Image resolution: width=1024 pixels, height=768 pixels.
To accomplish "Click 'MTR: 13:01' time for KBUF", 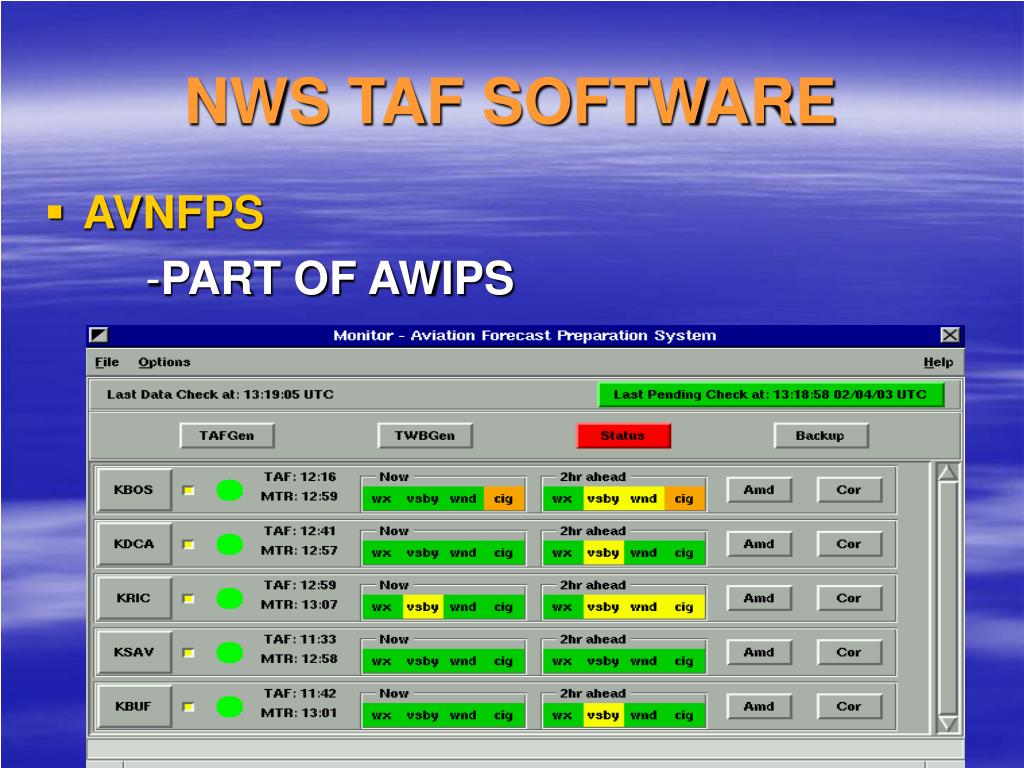I will click(299, 713).
